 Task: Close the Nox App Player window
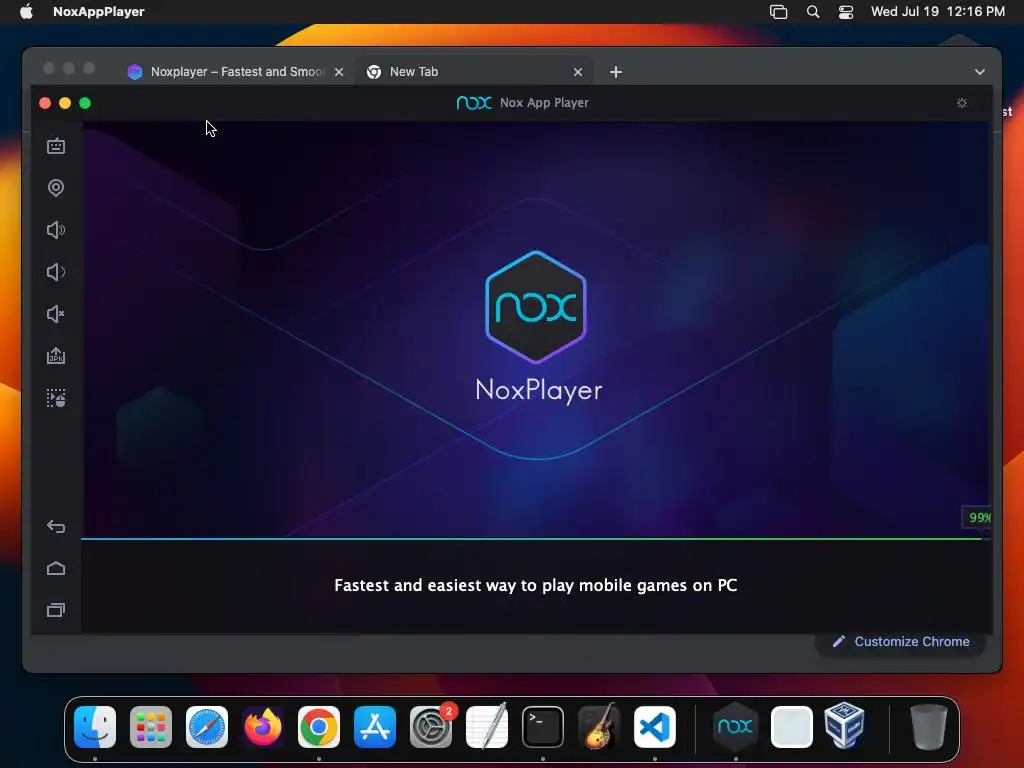pos(45,103)
